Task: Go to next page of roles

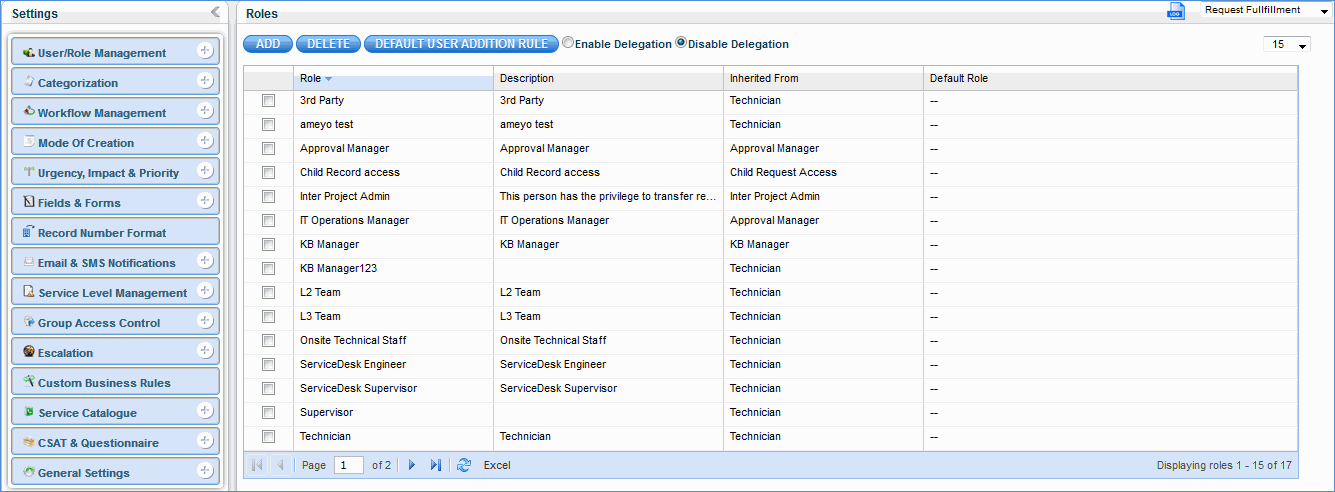Action: tap(411, 465)
